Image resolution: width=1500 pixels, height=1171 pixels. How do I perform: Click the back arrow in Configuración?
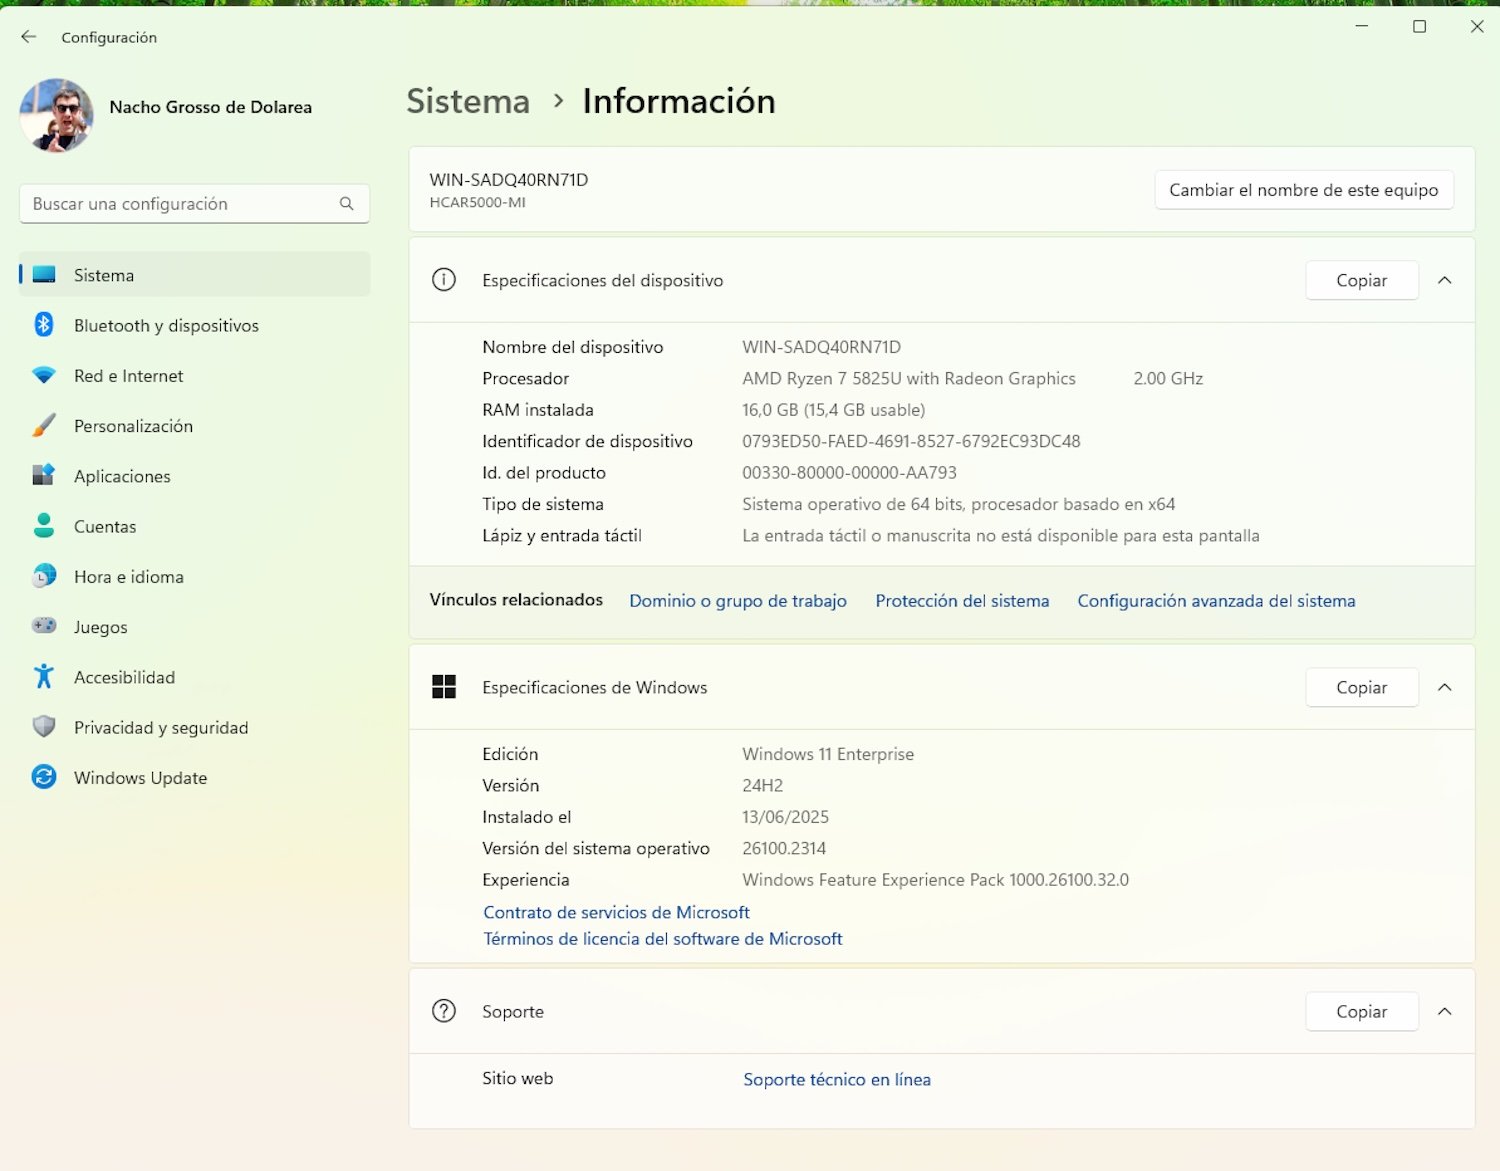[28, 37]
